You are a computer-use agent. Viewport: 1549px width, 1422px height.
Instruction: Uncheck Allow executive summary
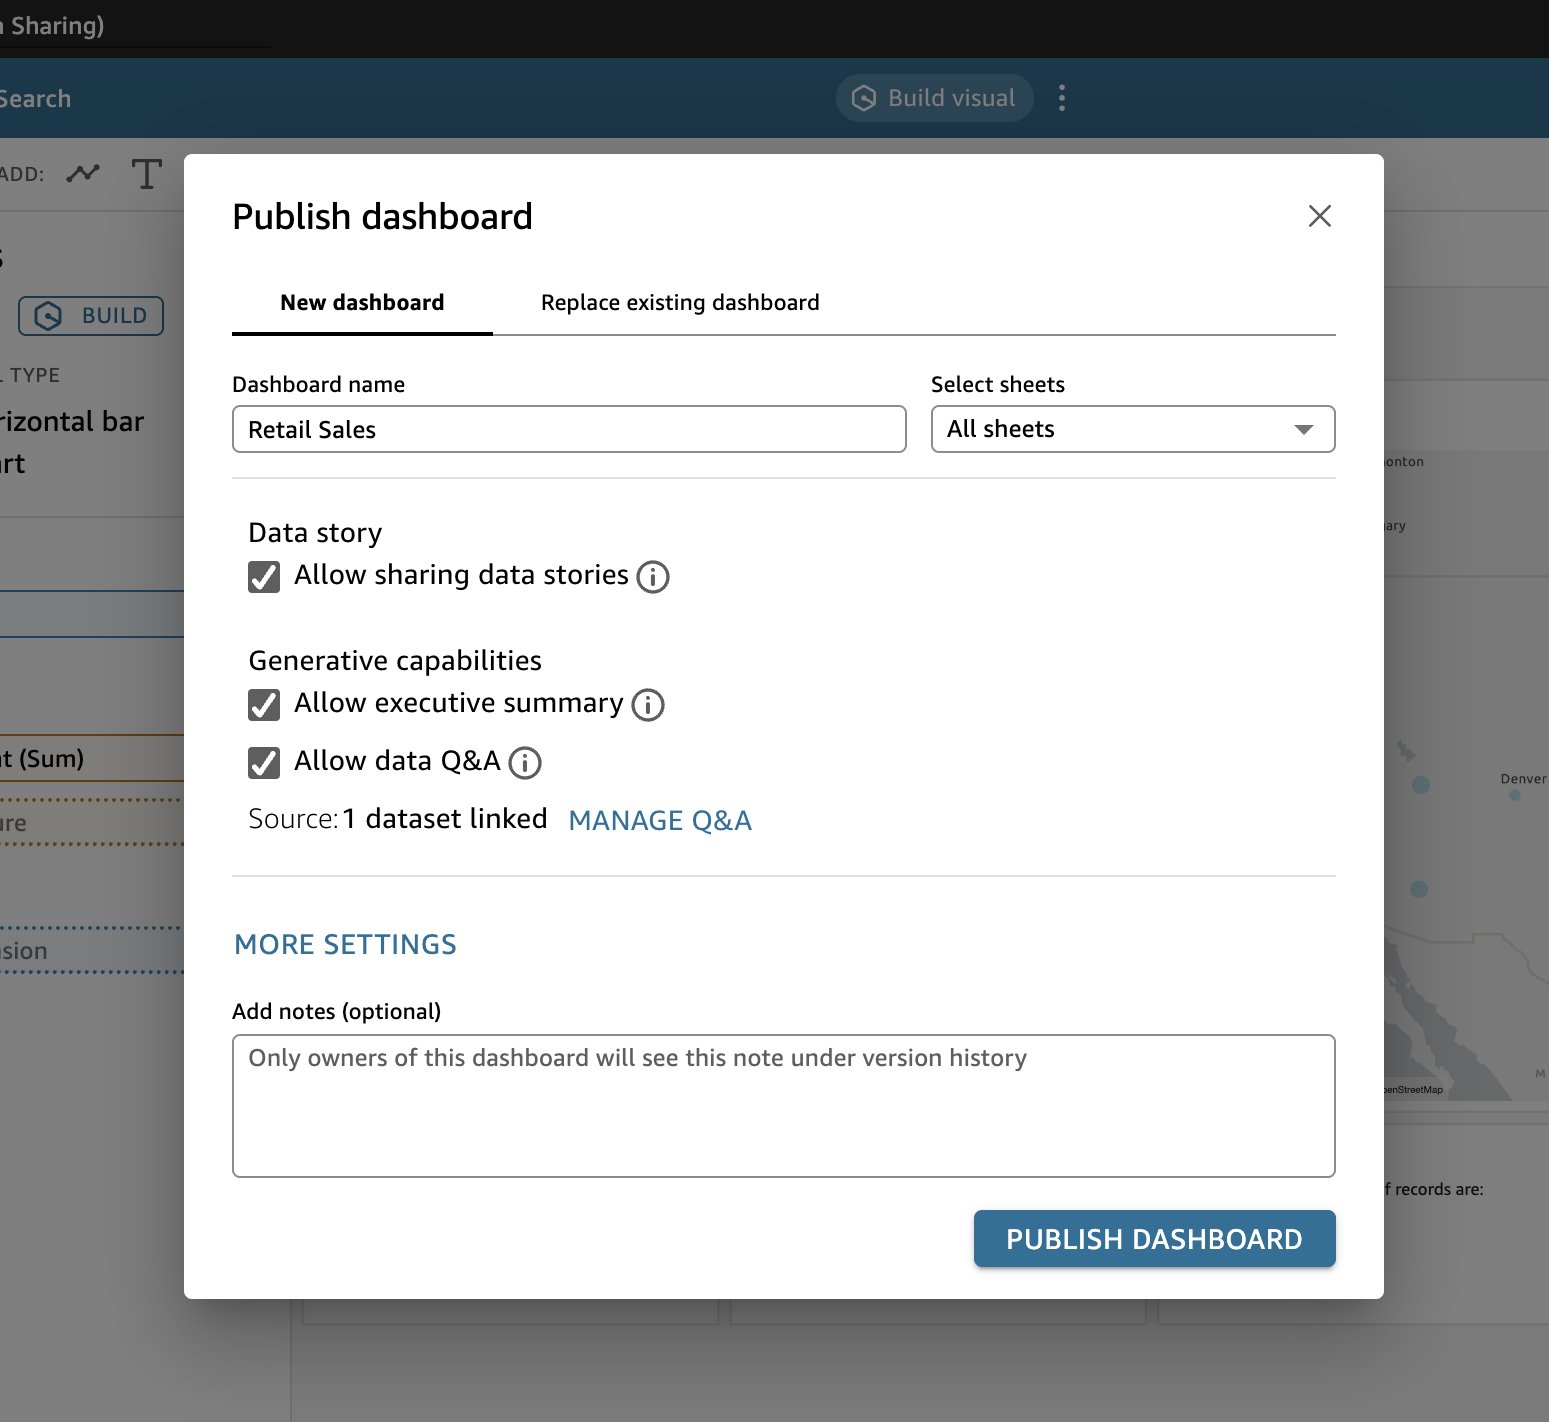pos(264,705)
